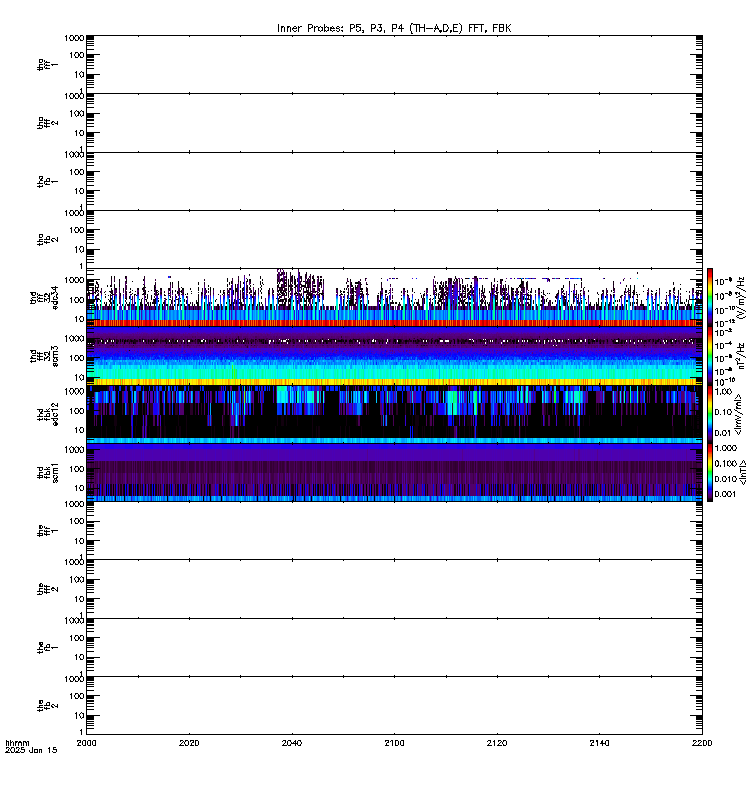This screenshot has width=750, height=800.
Task: Click the '1.00' tick on <|mV/m|> color bar
Action: click(723, 392)
